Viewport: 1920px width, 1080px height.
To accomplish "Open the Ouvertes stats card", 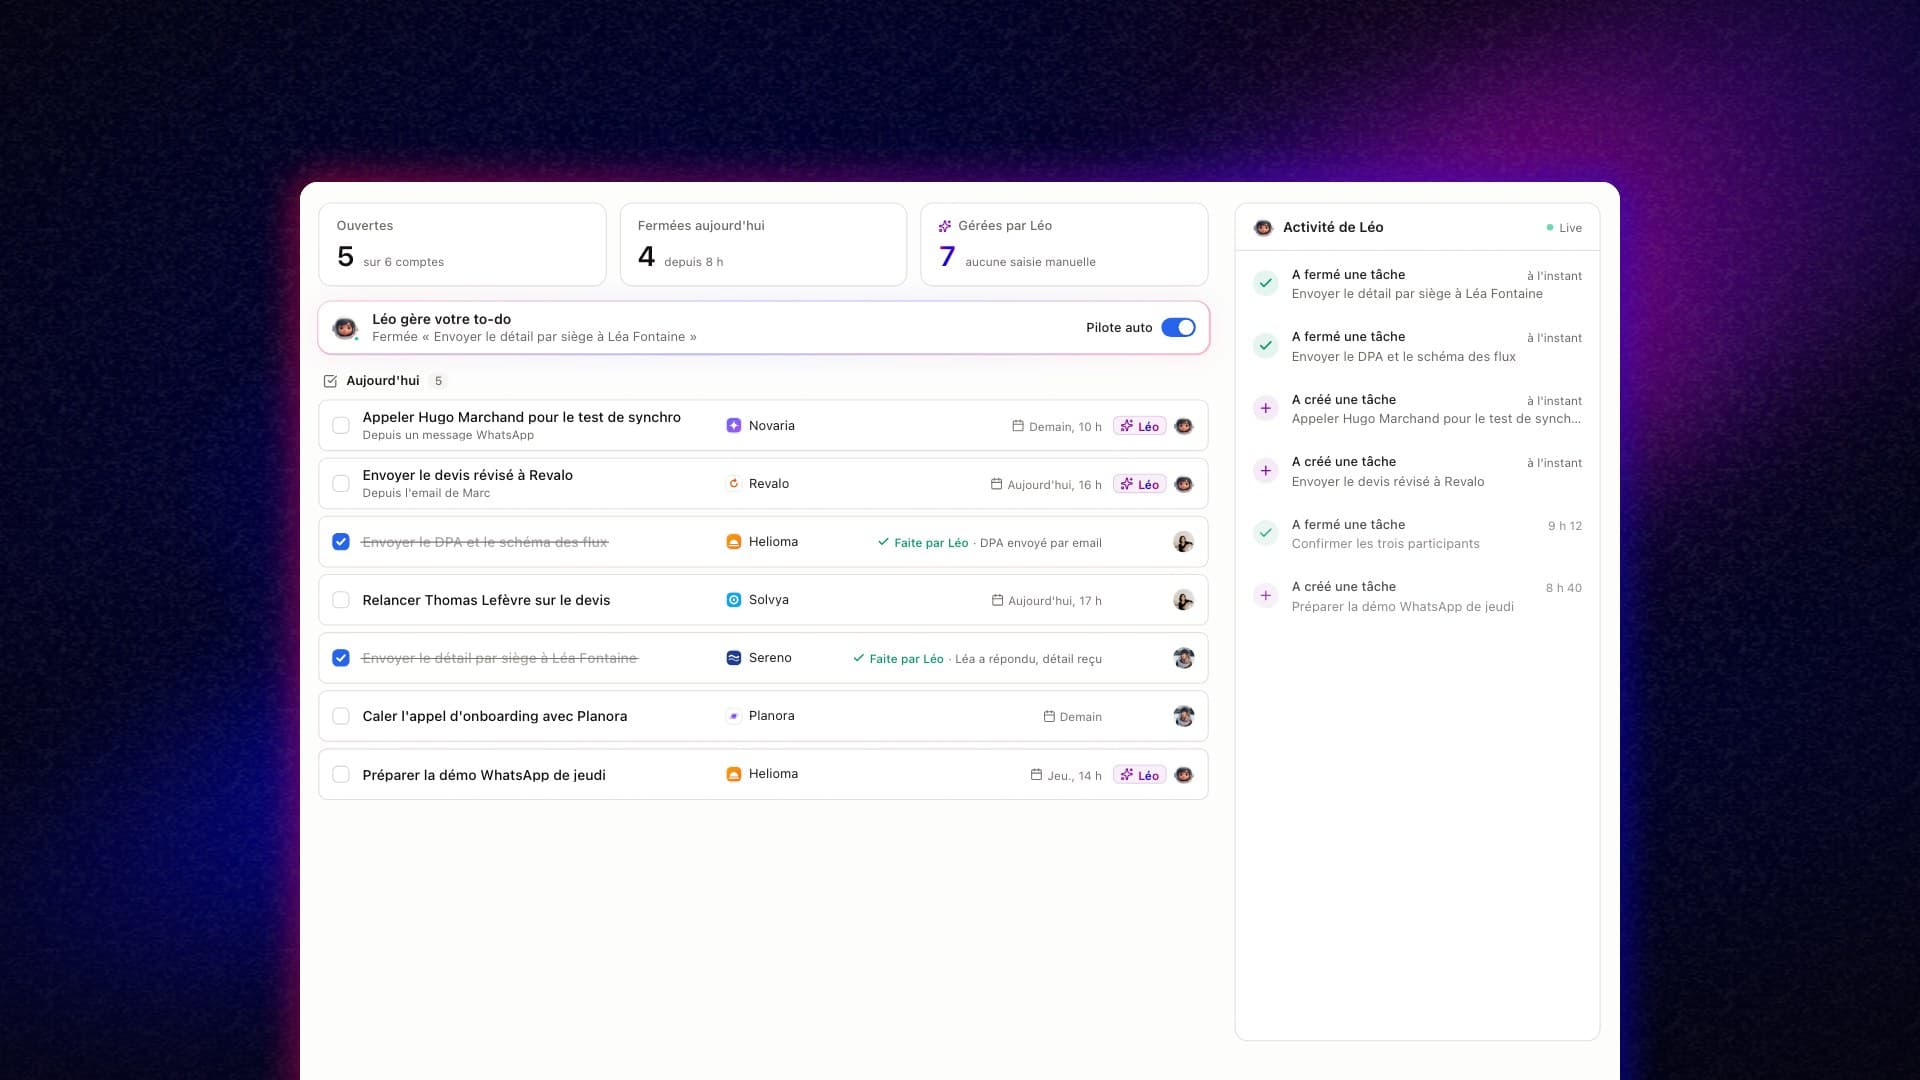I will (x=462, y=245).
